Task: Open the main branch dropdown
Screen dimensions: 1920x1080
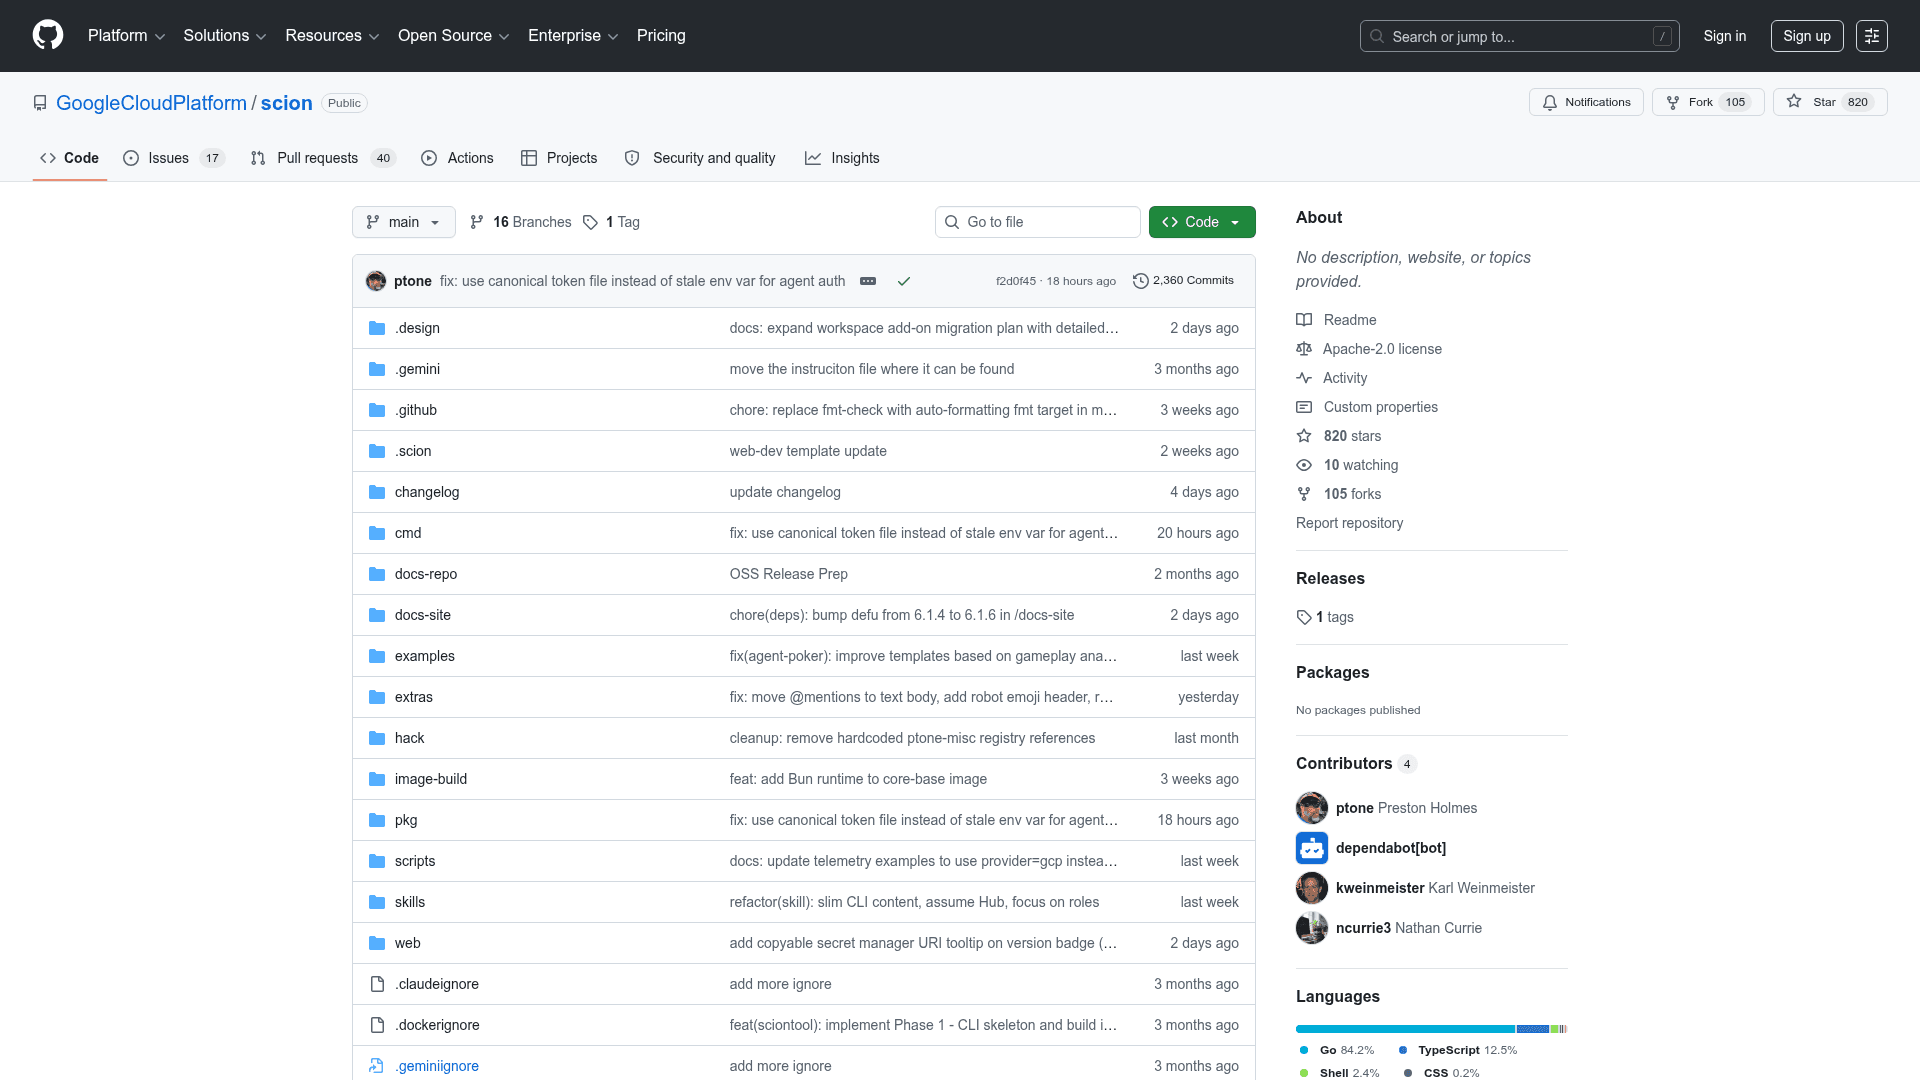Action: [403, 222]
